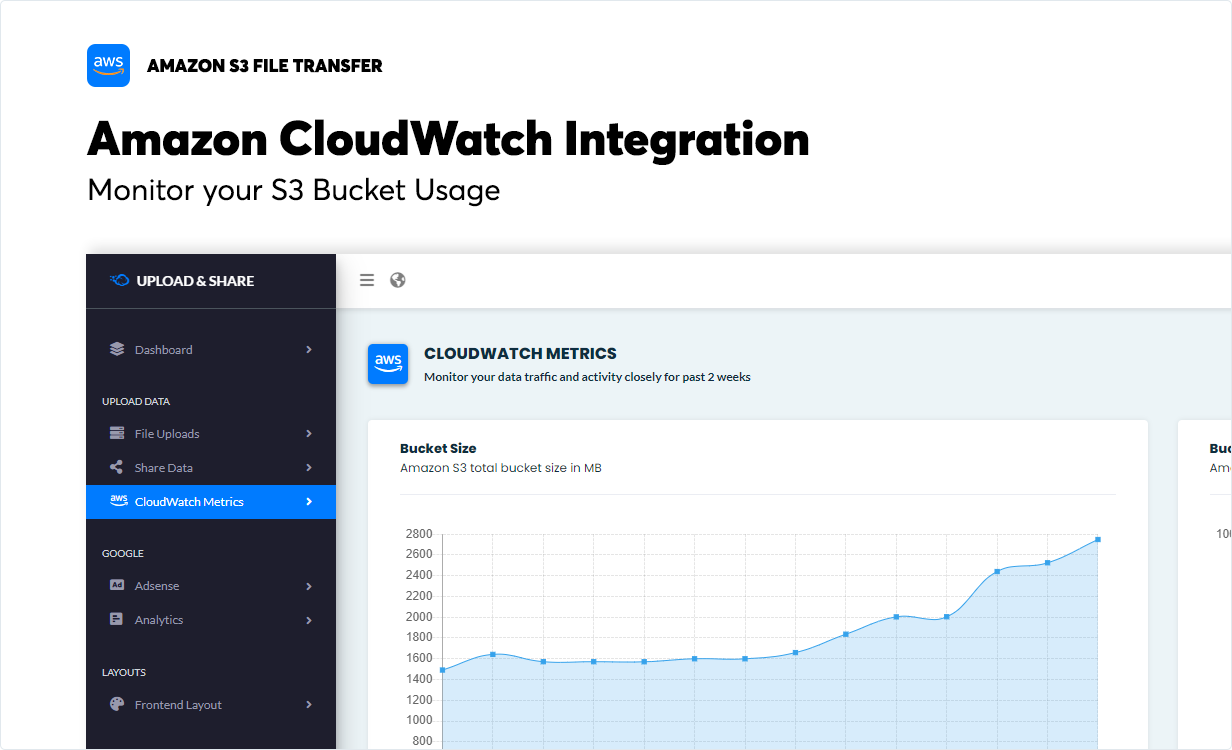The height and width of the screenshot is (750, 1232).
Task: Click the CLOUDWATCH METRICS heading text
Action: point(520,353)
